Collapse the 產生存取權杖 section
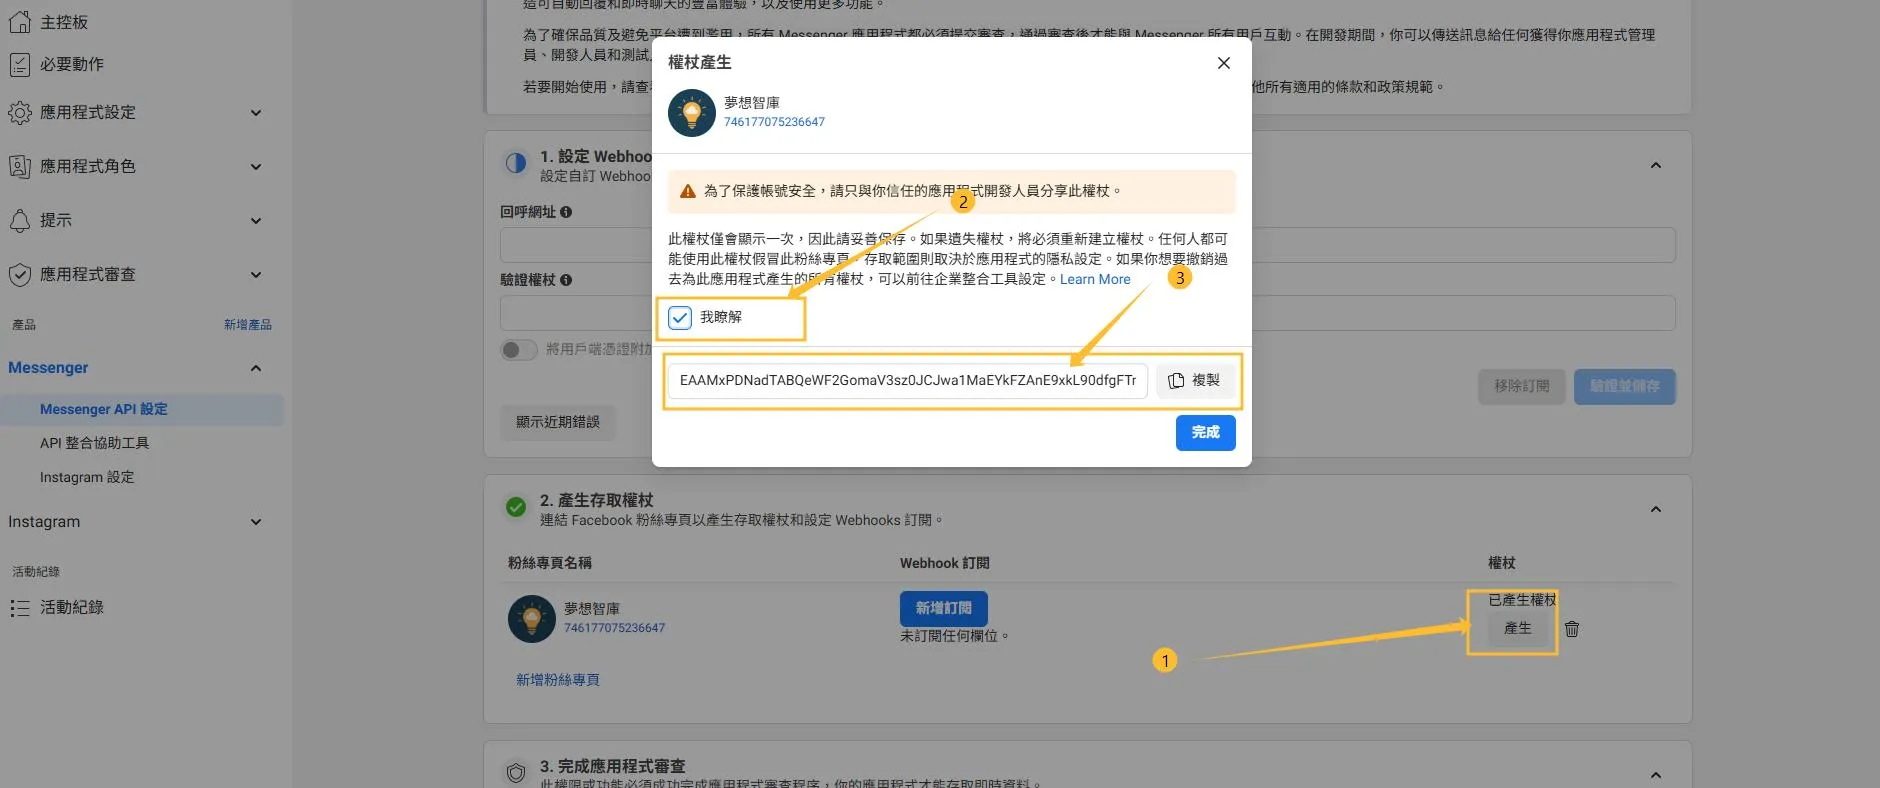The width and height of the screenshot is (1880, 788). [1656, 509]
